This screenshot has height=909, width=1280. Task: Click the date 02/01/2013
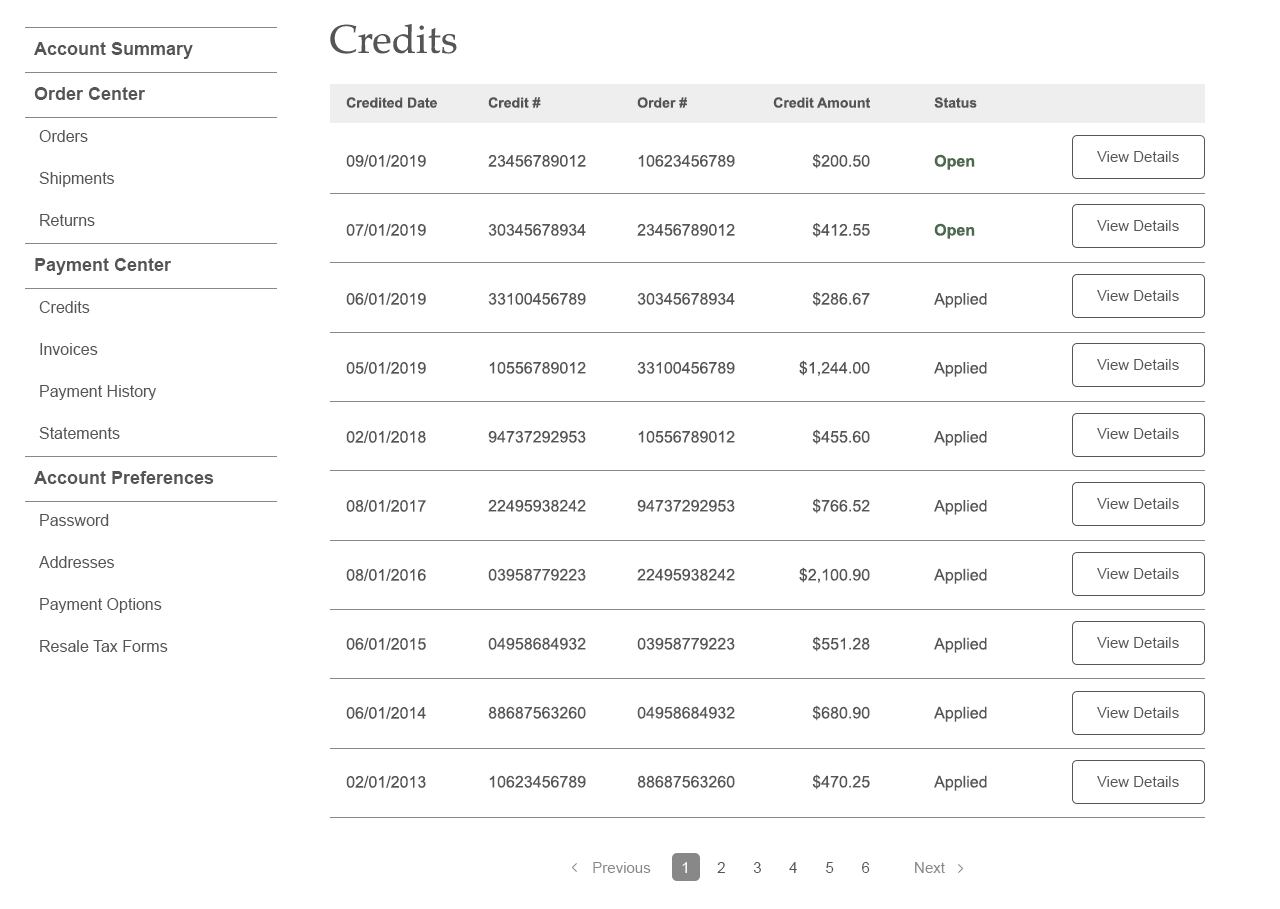pyautogui.click(x=386, y=782)
